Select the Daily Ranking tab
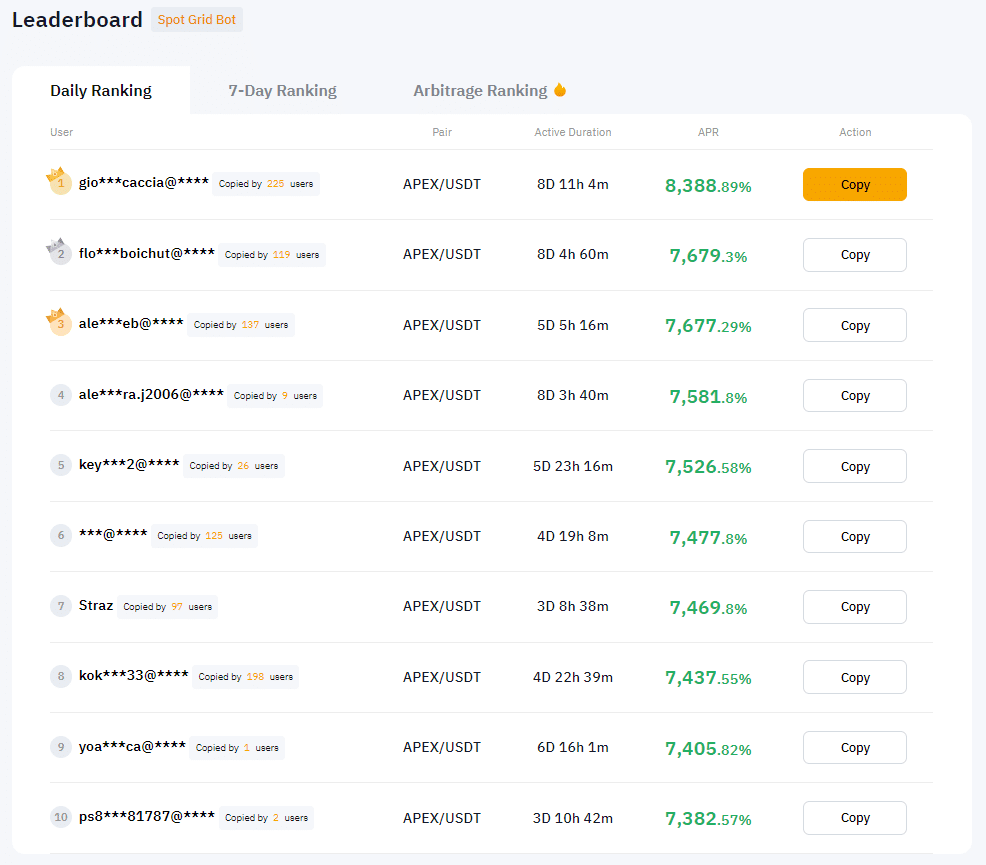 101,91
